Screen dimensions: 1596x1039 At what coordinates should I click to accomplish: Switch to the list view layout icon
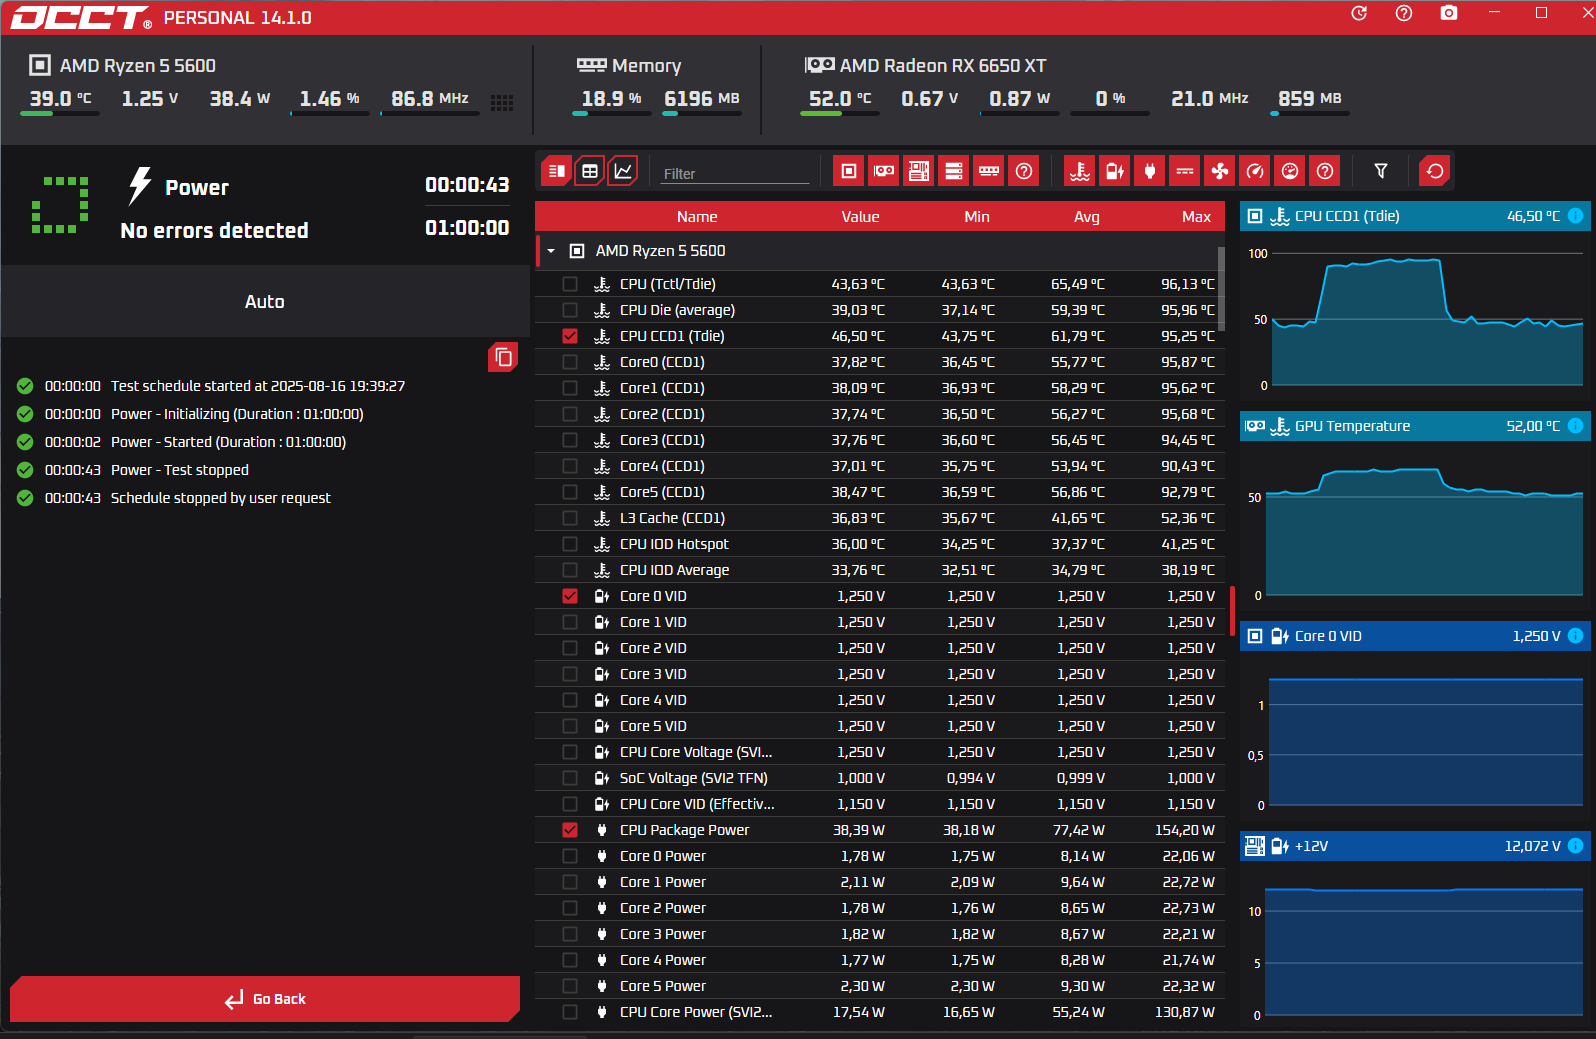click(x=557, y=171)
